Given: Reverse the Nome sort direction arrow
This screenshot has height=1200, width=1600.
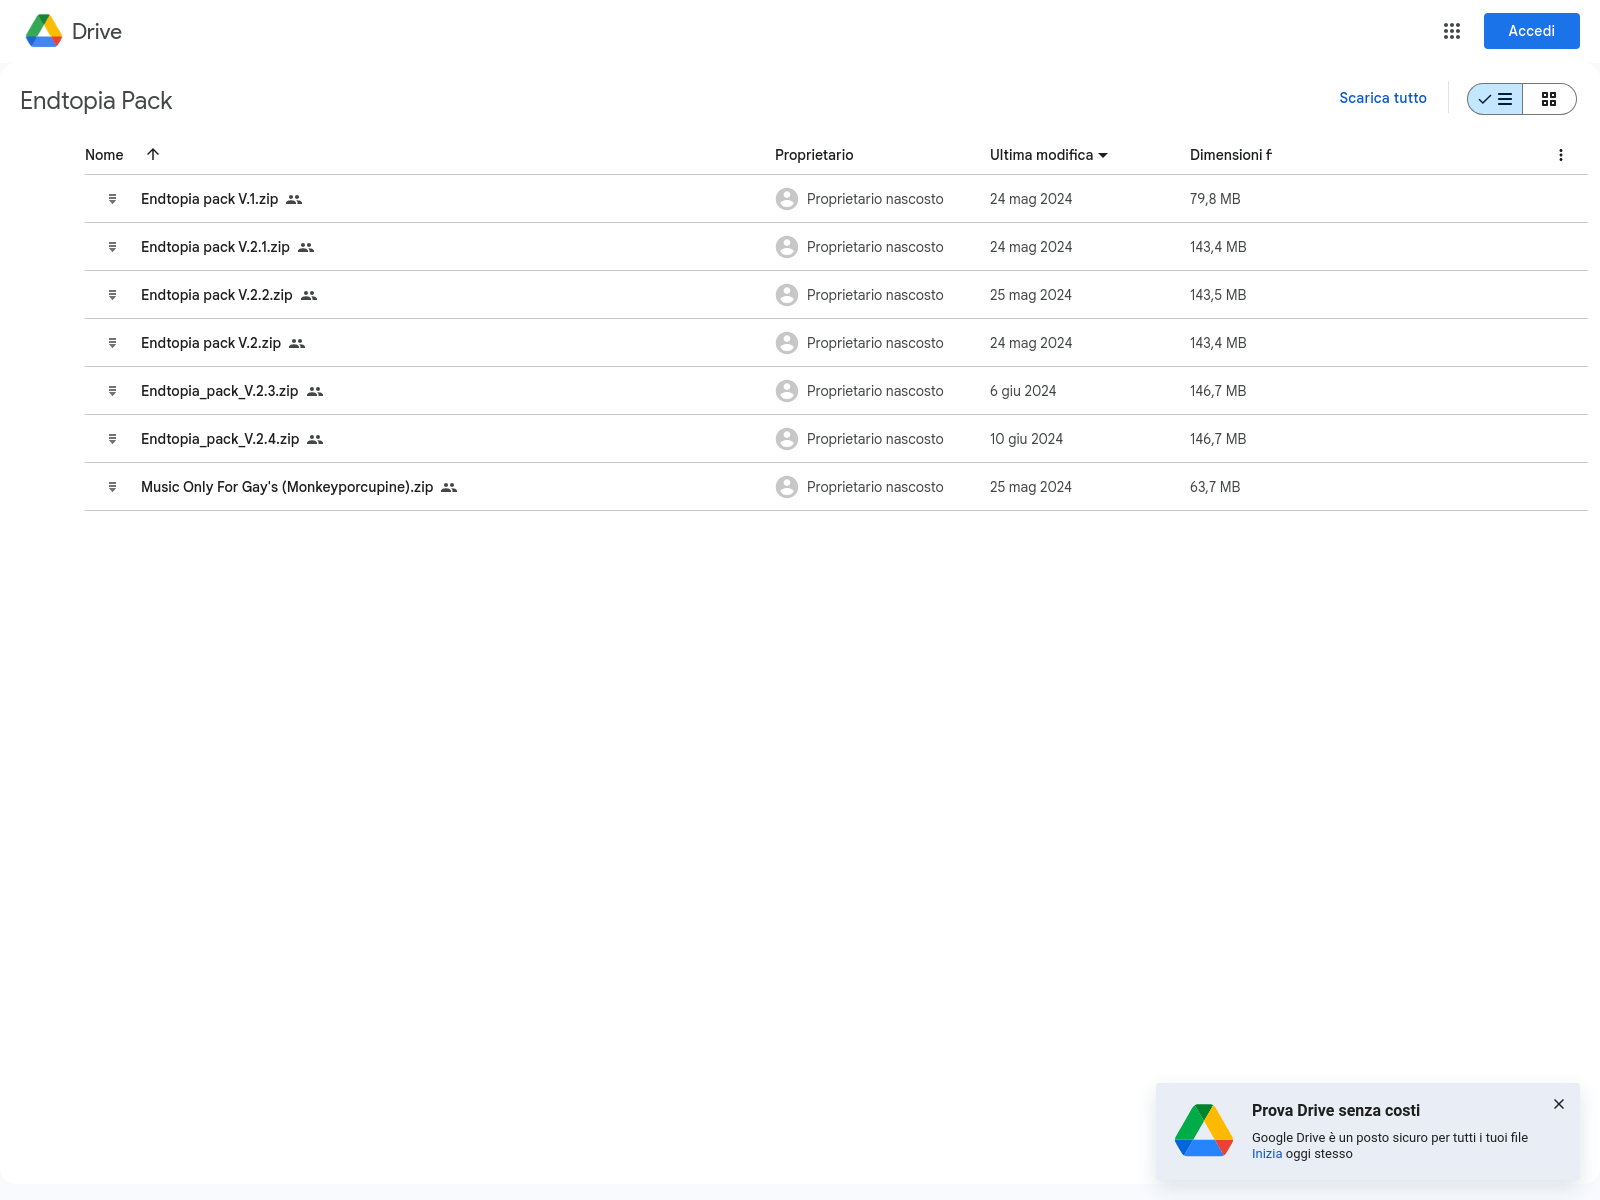Looking at the screenshot, I should 153,154.
